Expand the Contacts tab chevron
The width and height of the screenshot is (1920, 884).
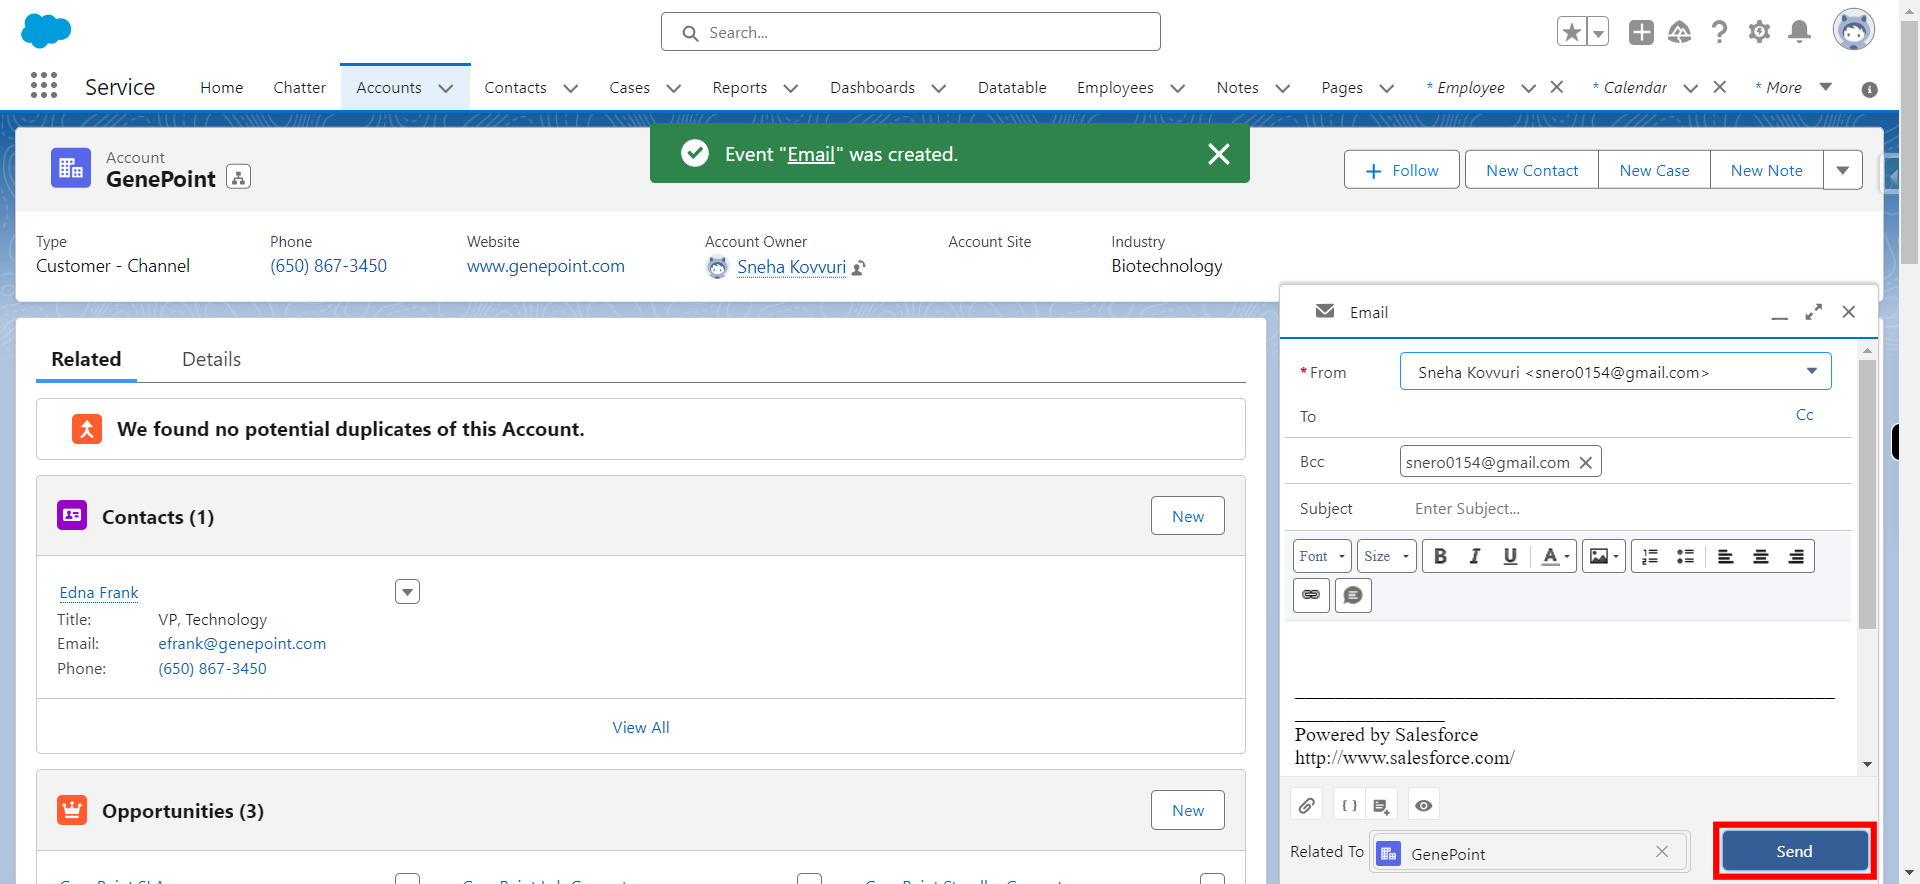coord(571,88)
